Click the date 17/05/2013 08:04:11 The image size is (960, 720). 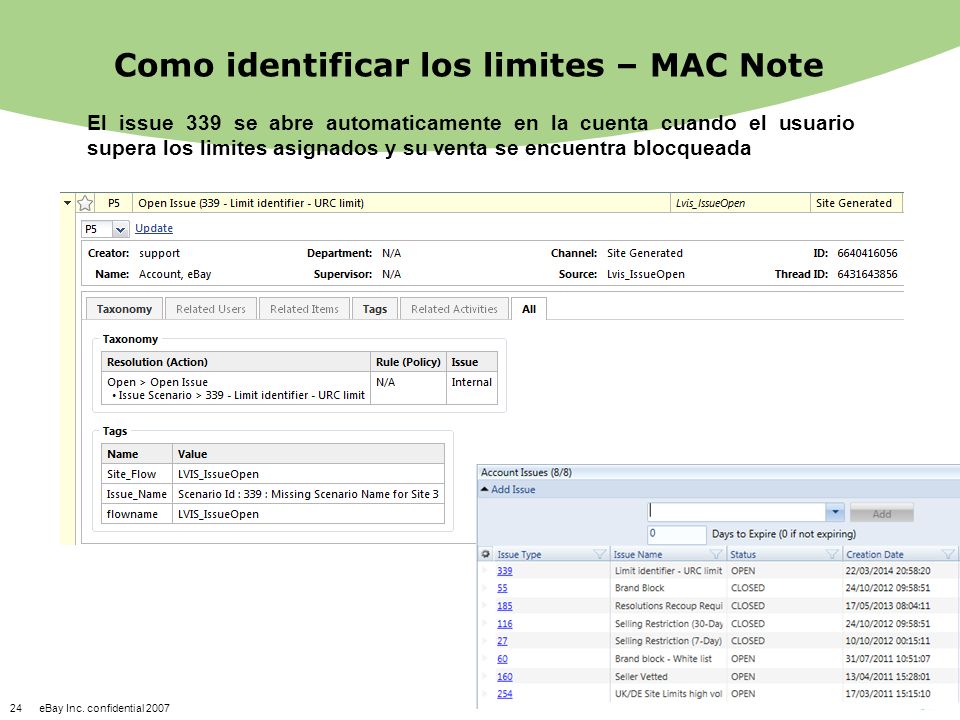pos(888,606)
